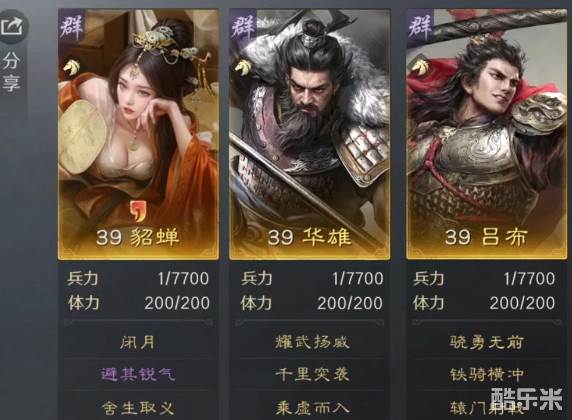
Task: Select the 舍生取义 skill
Action: (138, 408)
